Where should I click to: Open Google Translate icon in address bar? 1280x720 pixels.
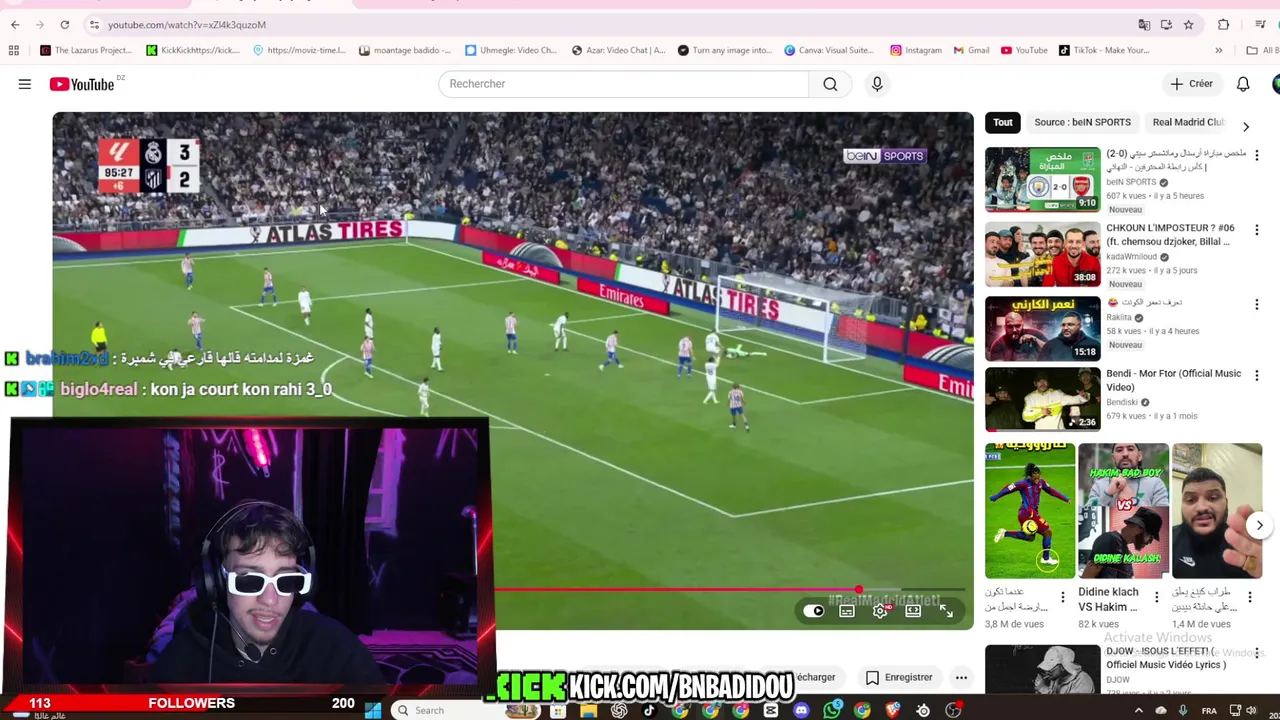point(1144,24)
